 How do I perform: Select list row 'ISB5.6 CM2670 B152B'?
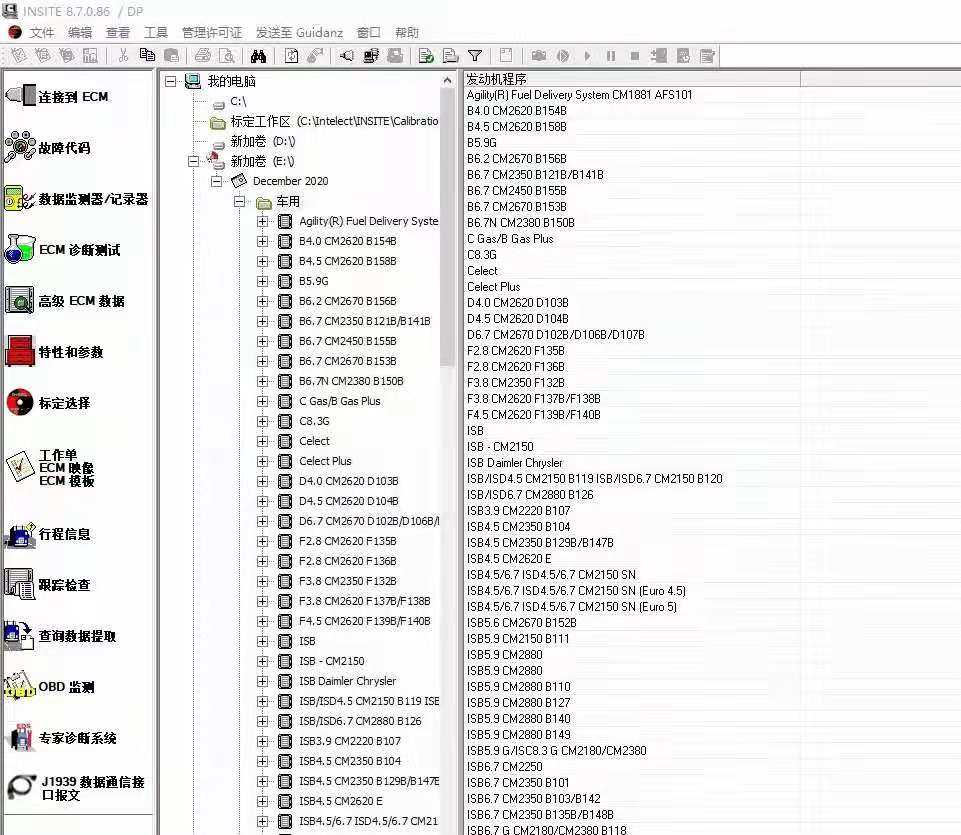point(522,623)
